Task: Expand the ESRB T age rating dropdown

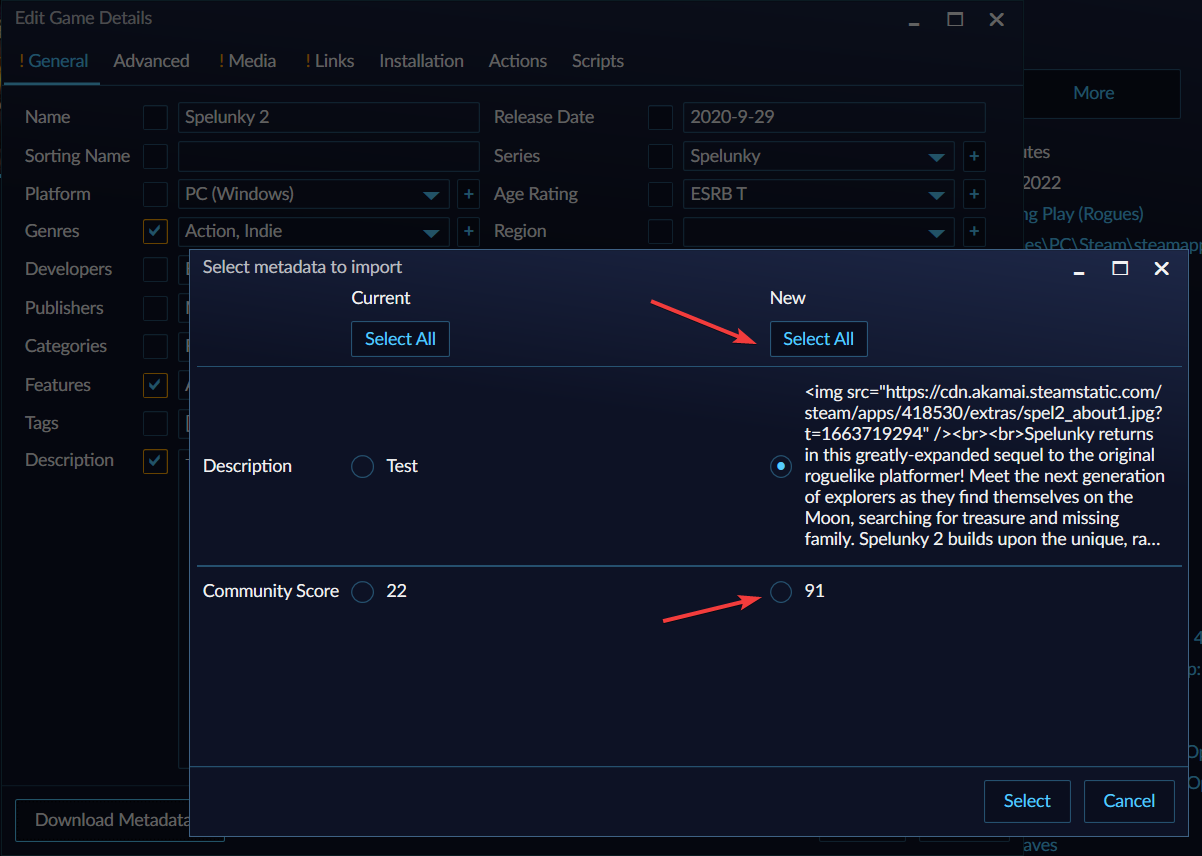Action: [937, 194]
